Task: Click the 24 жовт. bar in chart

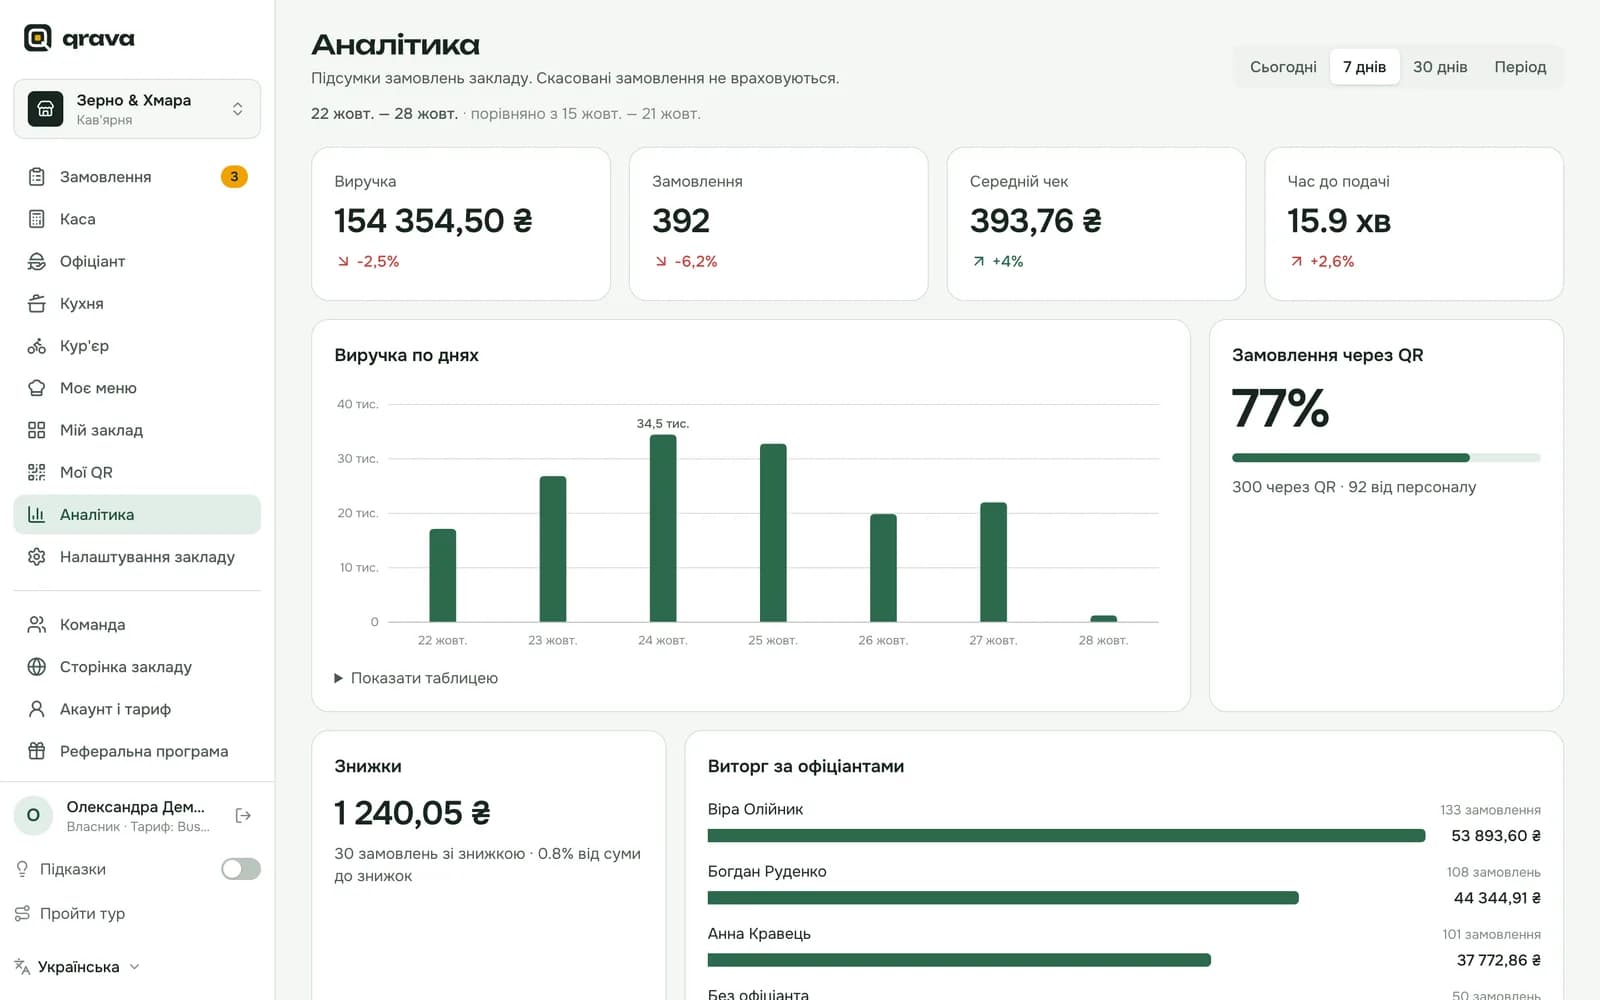Action: pos(663,528)
